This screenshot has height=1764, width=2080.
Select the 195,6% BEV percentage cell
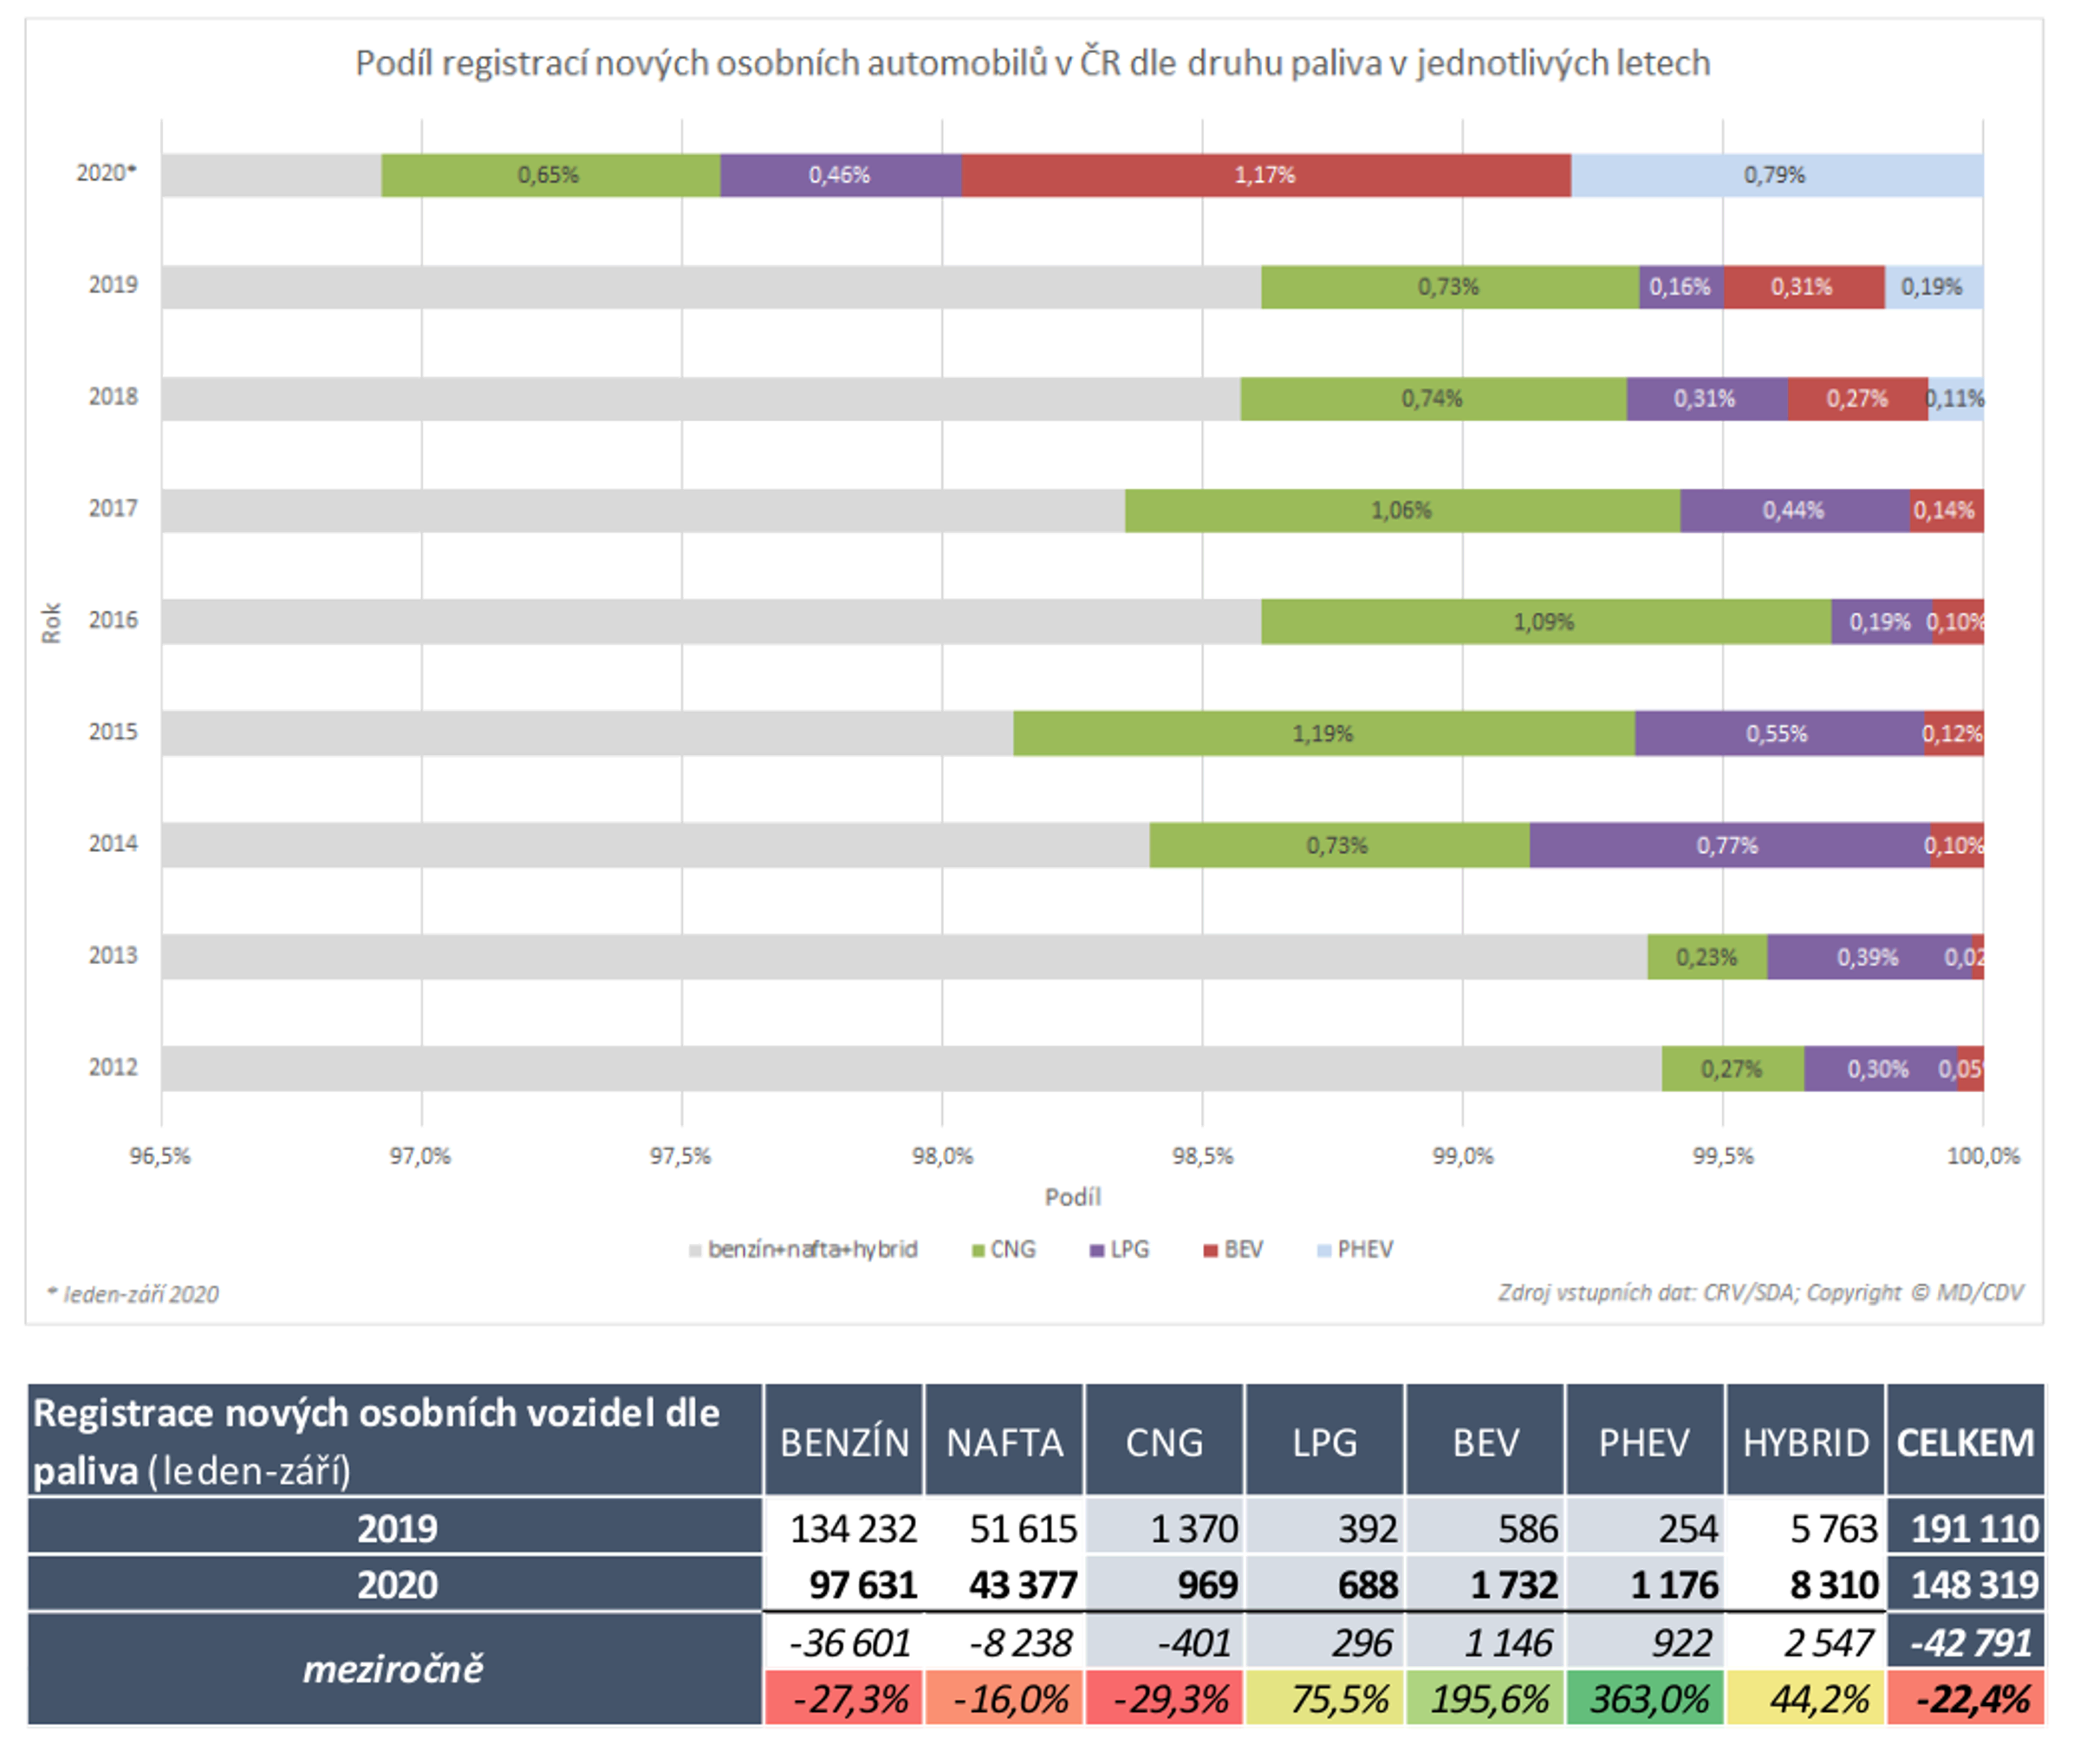click(x=1485, y=1699)
